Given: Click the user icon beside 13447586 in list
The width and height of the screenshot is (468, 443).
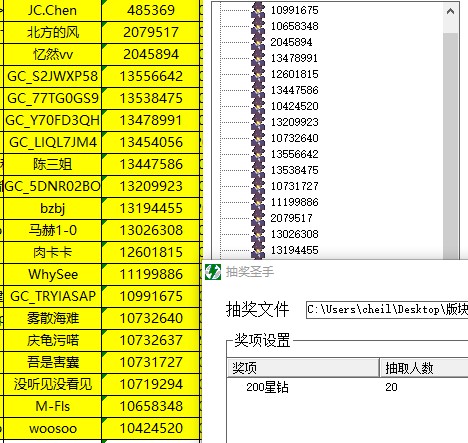Looking at the screenshot, I should coord(258,90).
